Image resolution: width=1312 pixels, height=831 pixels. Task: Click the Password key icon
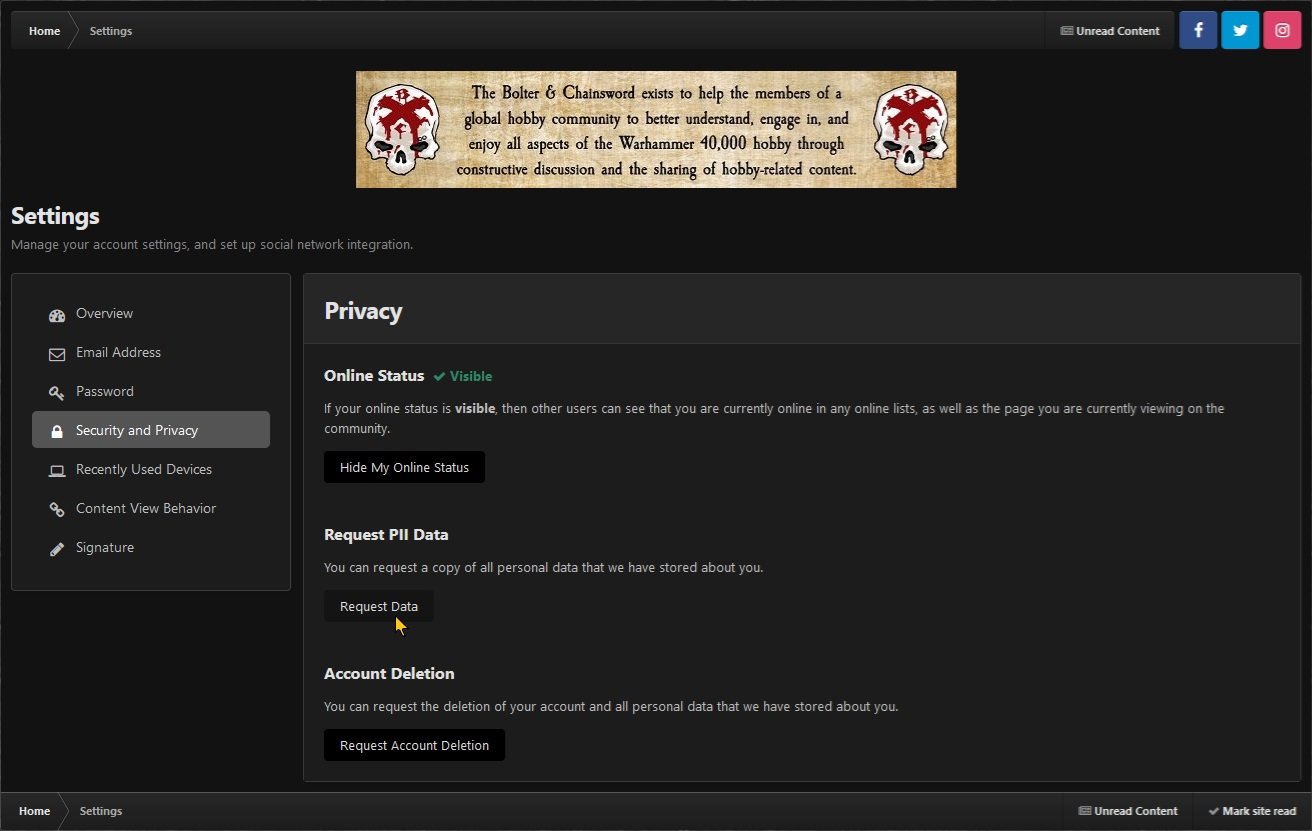pyautogui.click(x=57, y=393)
